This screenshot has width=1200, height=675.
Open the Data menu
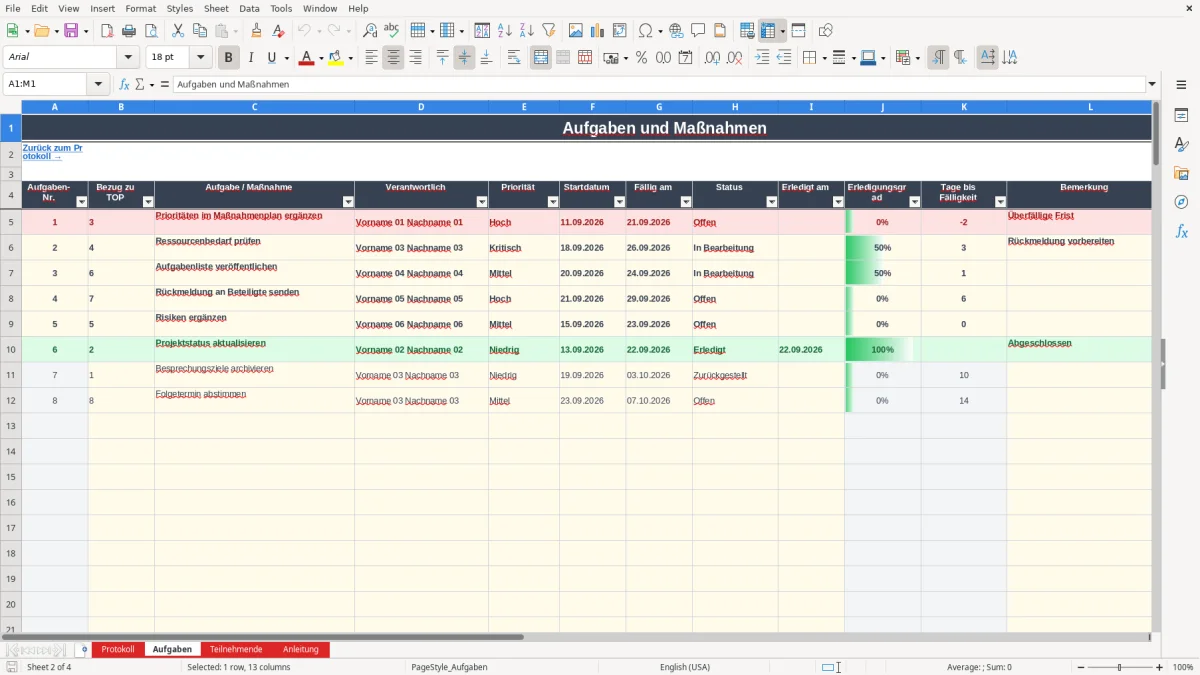249,8
